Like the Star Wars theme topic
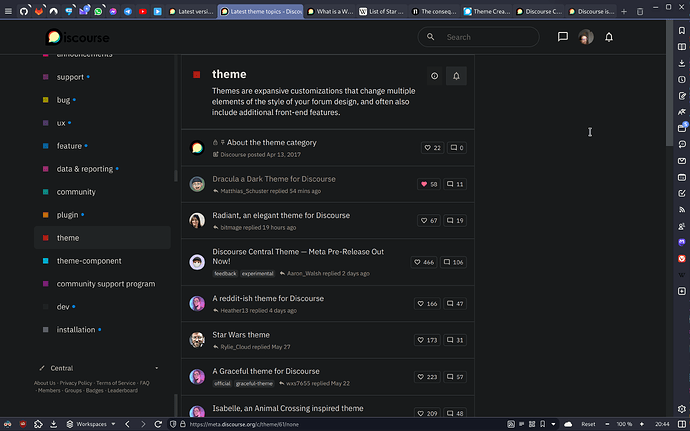Image resolution: width=690 pixels, height=431 pixels. click(x=427, y=340)
